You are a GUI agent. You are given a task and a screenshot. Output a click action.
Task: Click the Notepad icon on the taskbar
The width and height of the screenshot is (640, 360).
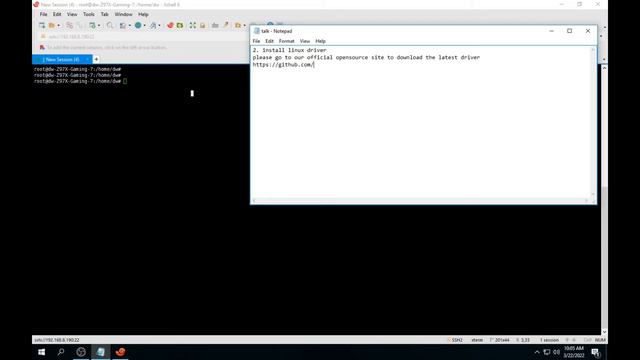(x=100, y=352)
